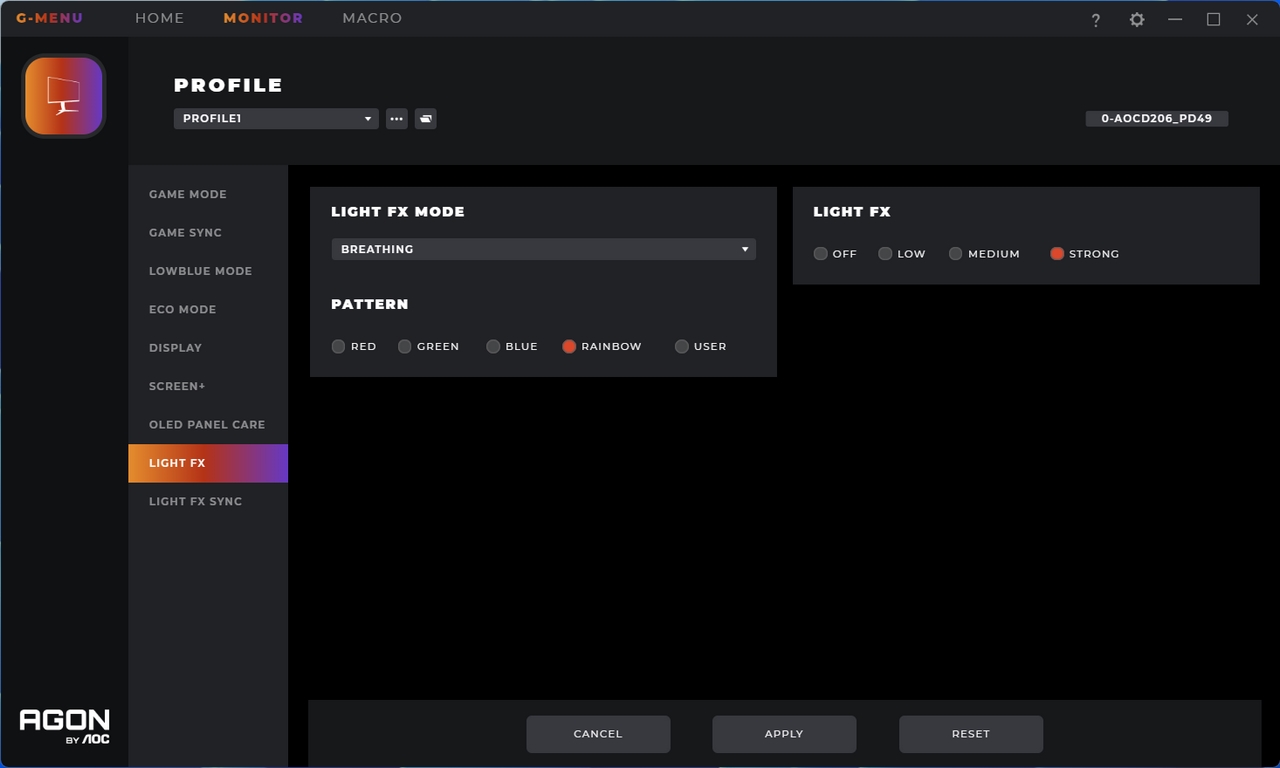The height and width of the screenshot is (768, 1280).
Task: Open the OLED PANEL CARE section
Action: (207, 425)
